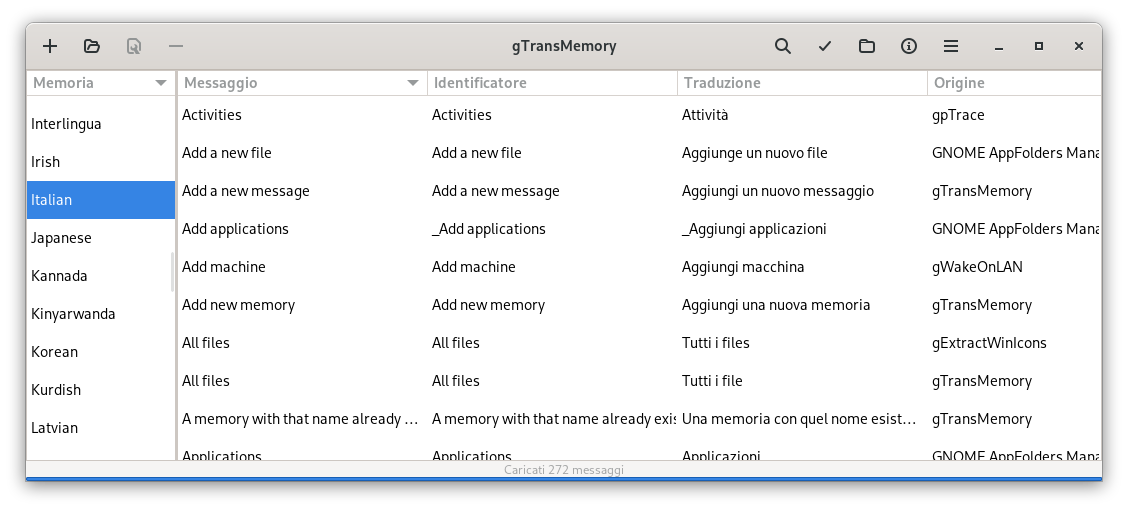This screenshot has height=510, width=1128.
Task: Click the translation 'Aggiungi una nuova memoria'
Action: pos(776,305)
